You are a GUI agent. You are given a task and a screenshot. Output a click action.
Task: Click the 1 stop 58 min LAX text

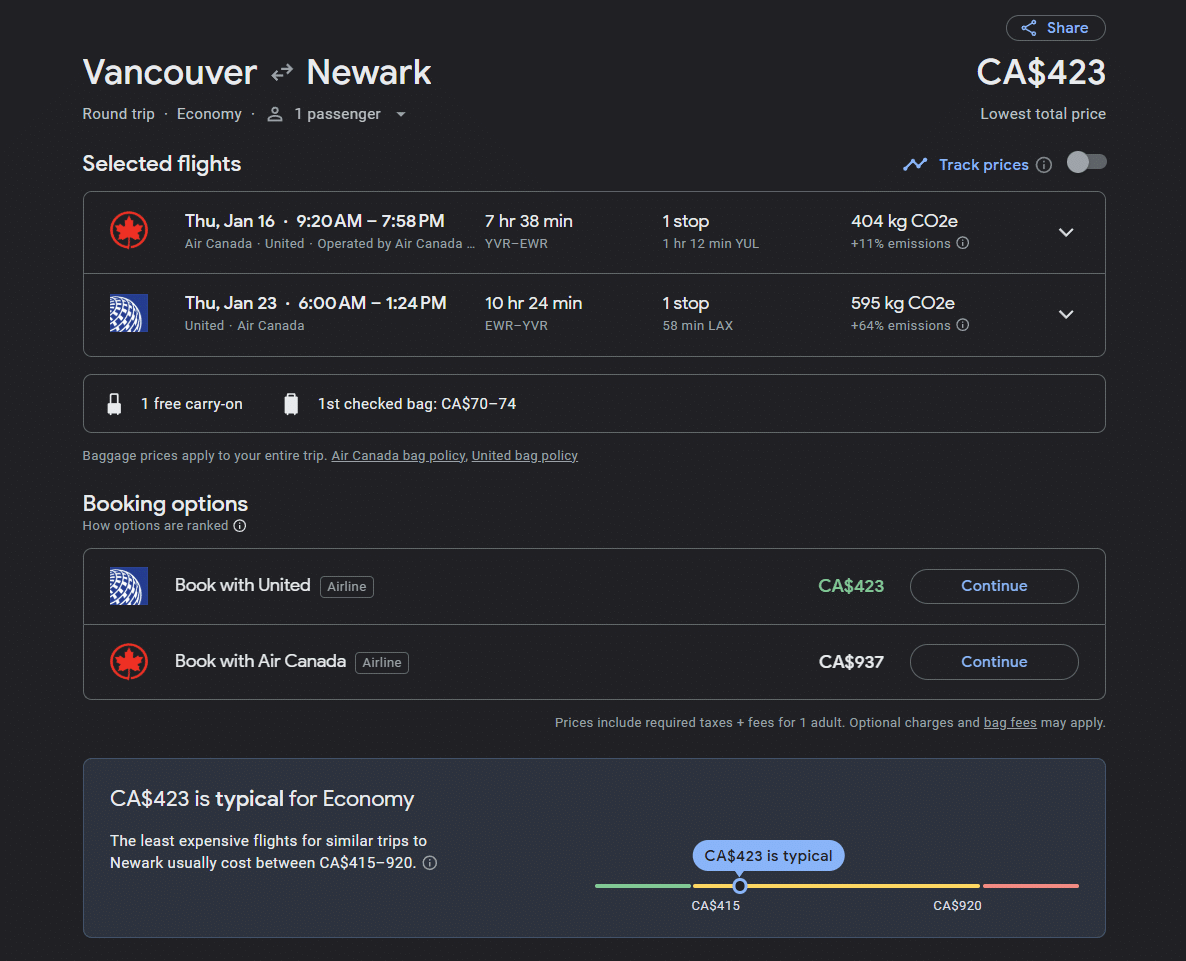point(697,314)
